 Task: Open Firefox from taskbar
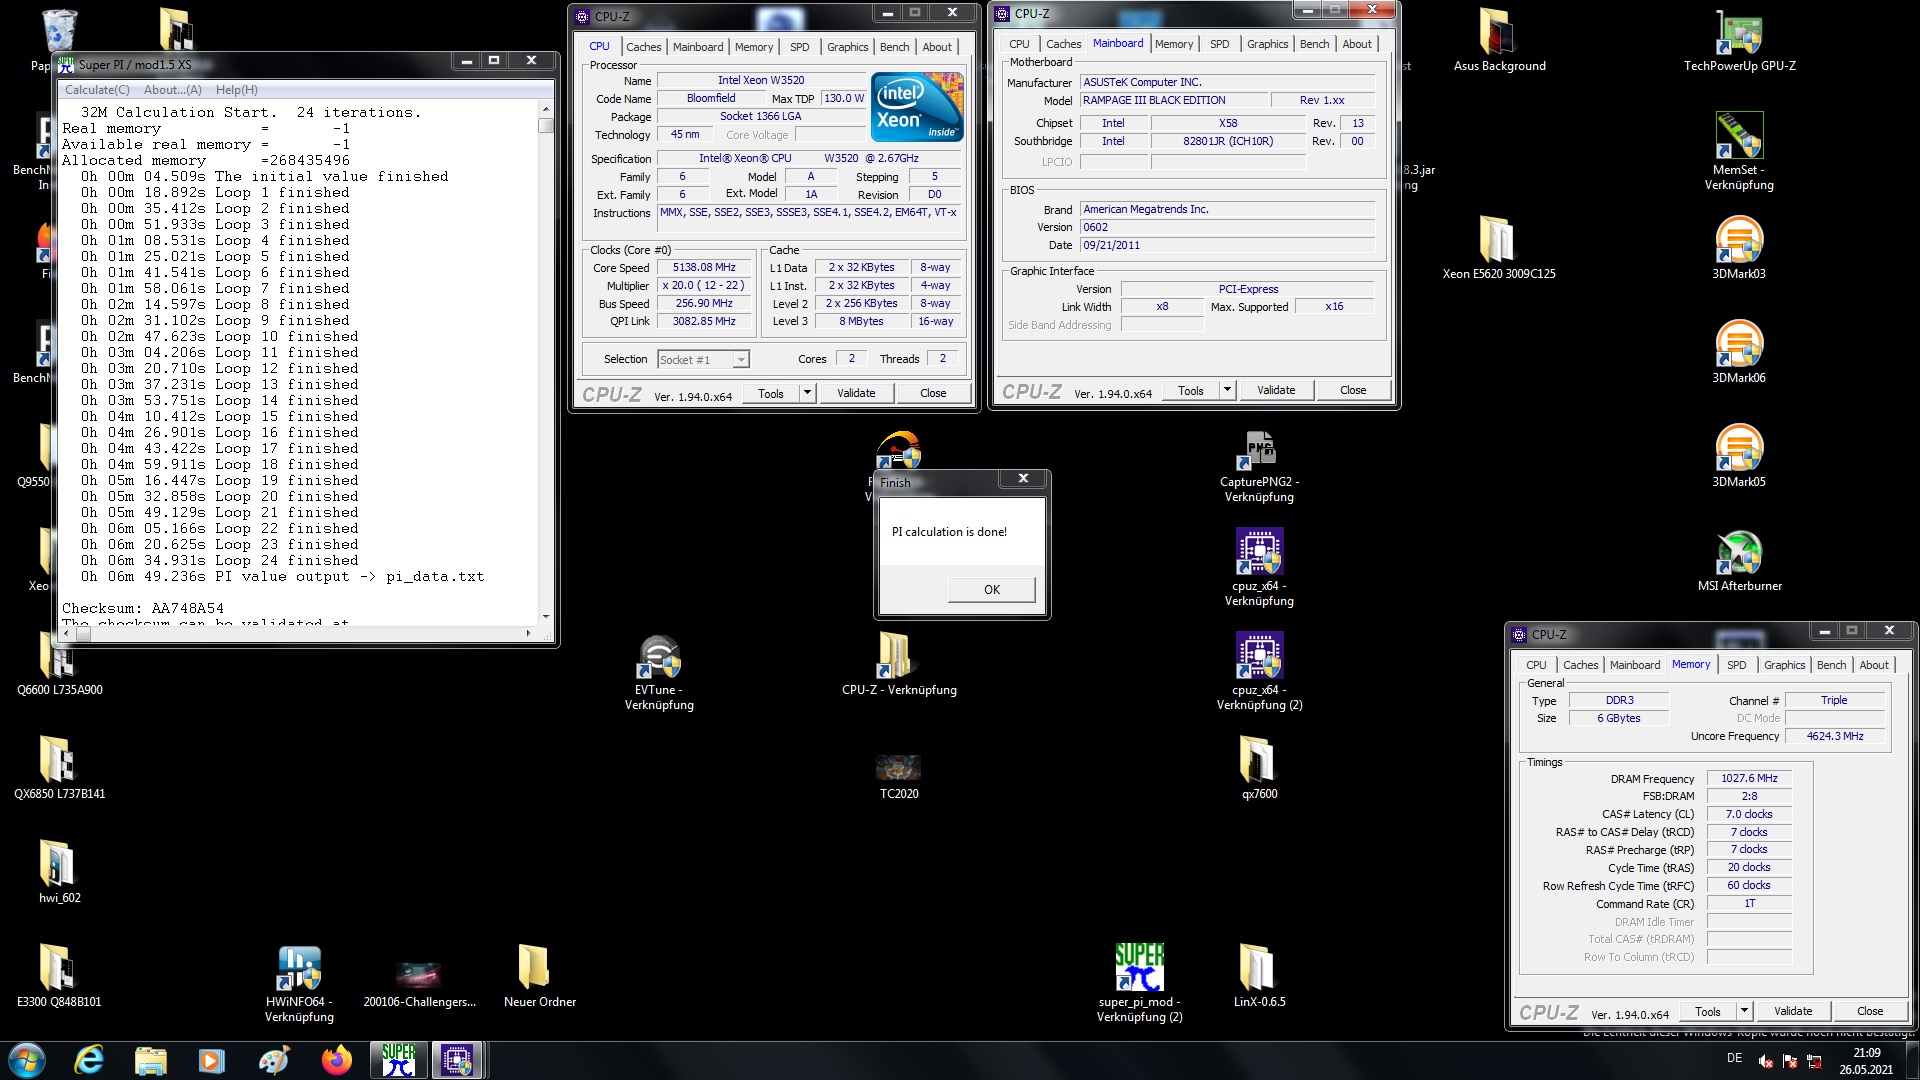coord(336,1060)
